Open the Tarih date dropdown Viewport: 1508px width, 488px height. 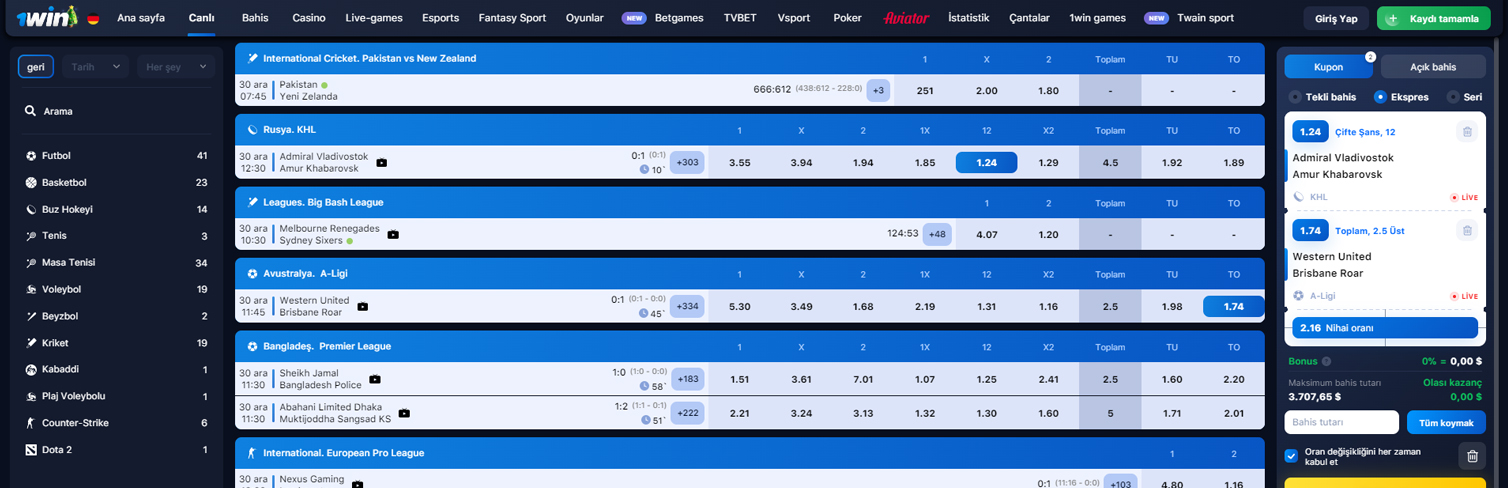[x=96, y=67]
